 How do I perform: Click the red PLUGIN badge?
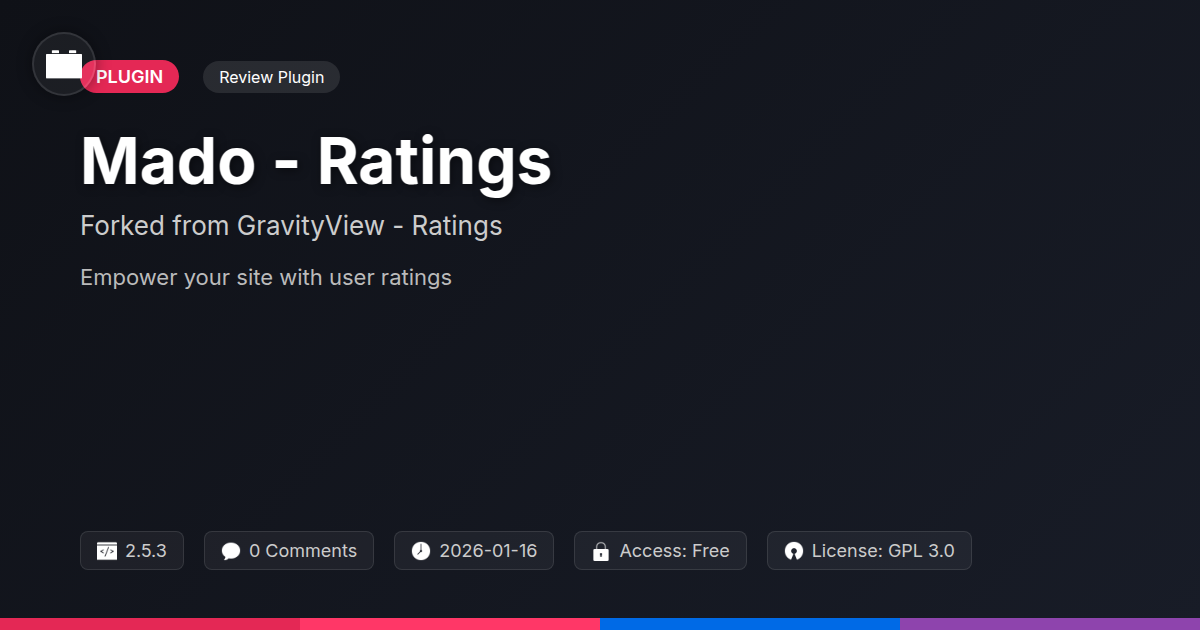(130, 77)
